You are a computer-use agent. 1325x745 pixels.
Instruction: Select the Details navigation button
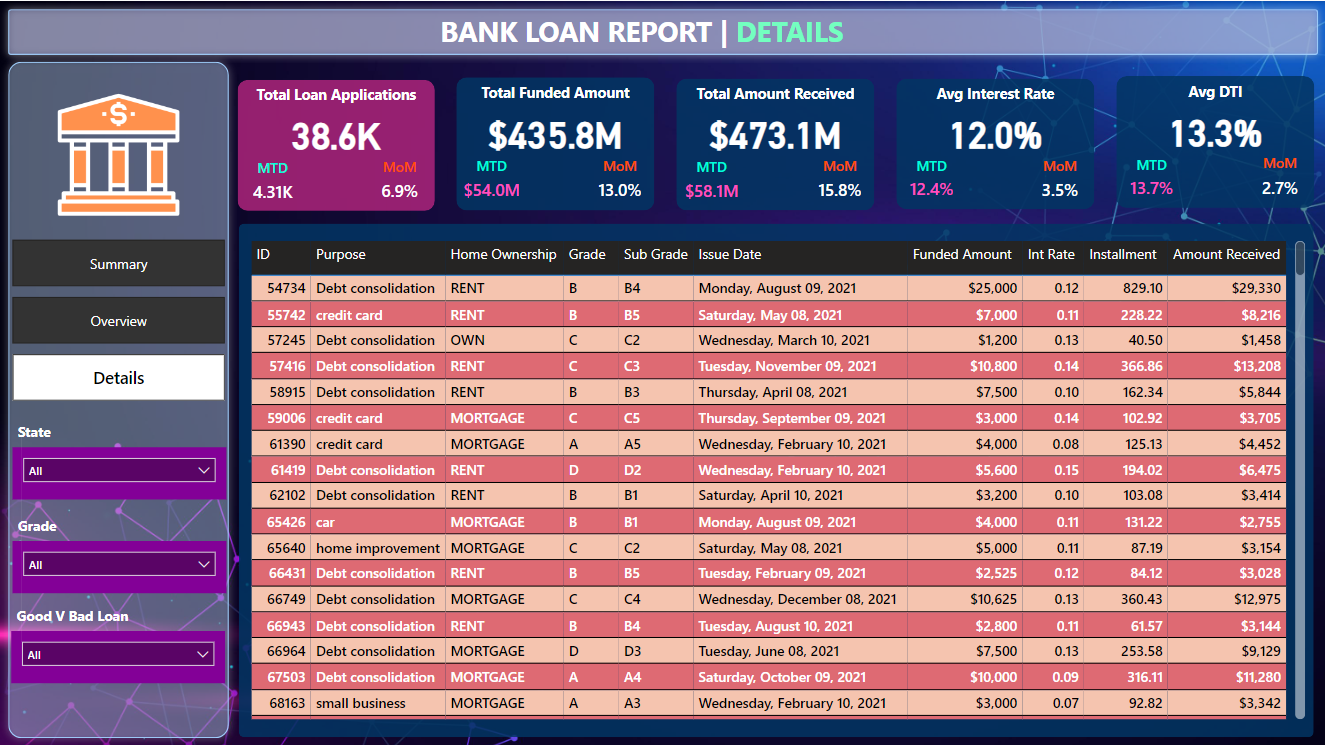tap(118, 378)
